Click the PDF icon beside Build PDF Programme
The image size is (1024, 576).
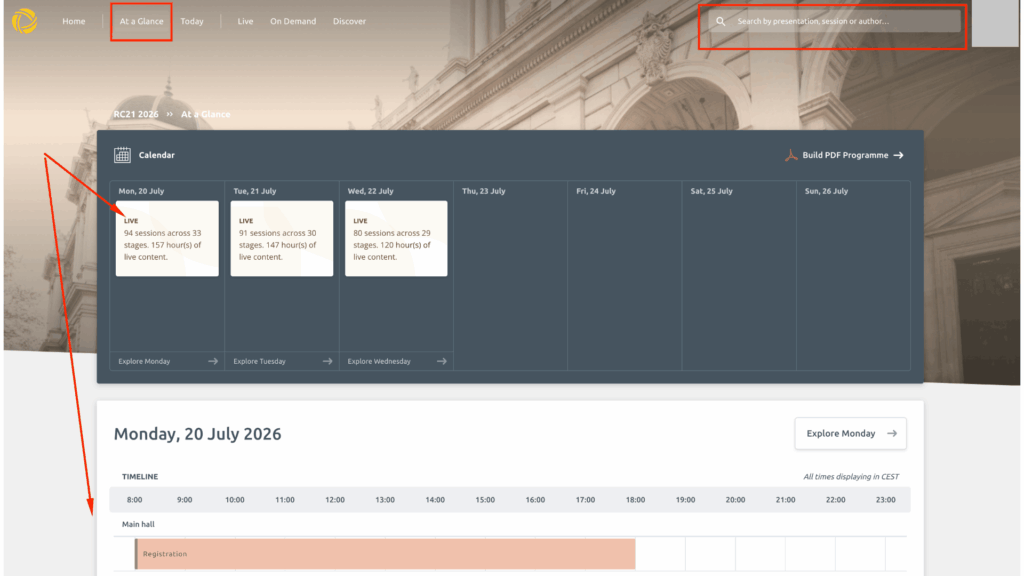pyautogui.click(x=791, y=155)
